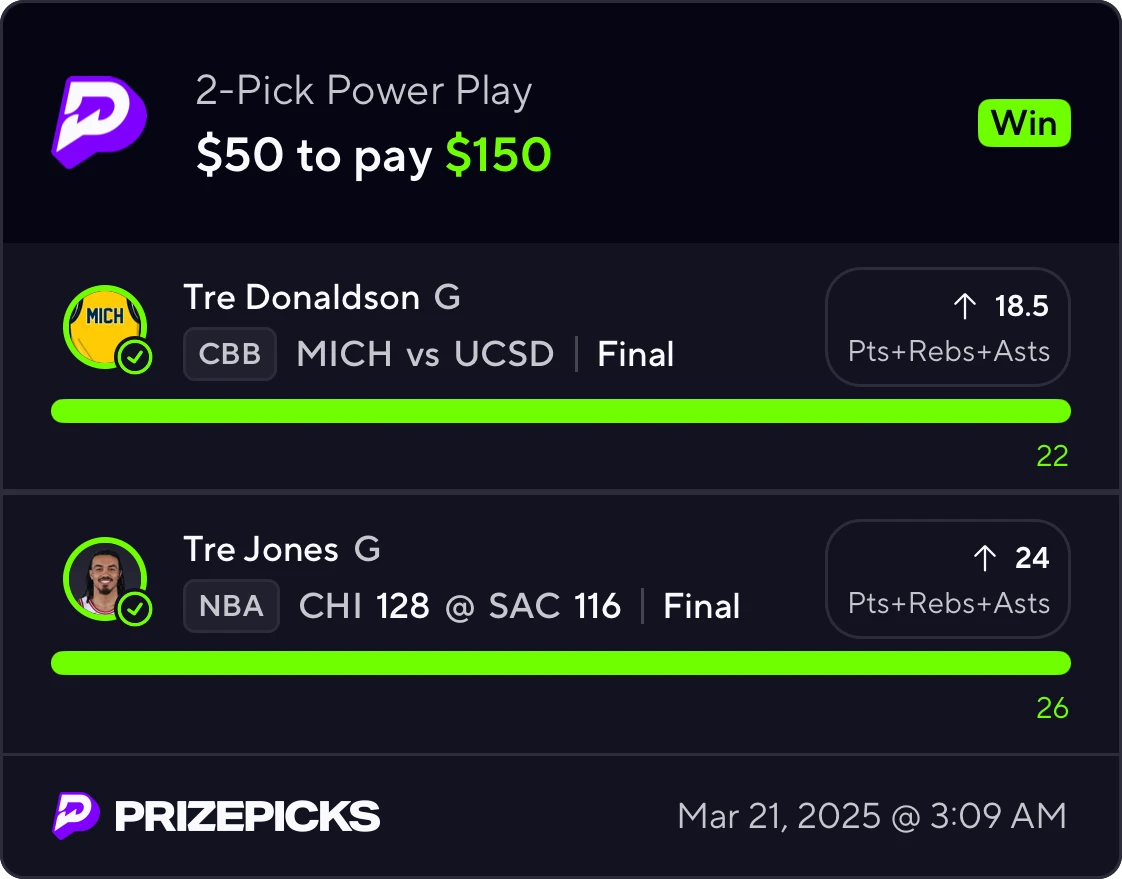Viewport: 1122px width, 879px height.
Task: Open Tre Jones player photo
Action: 105,578
